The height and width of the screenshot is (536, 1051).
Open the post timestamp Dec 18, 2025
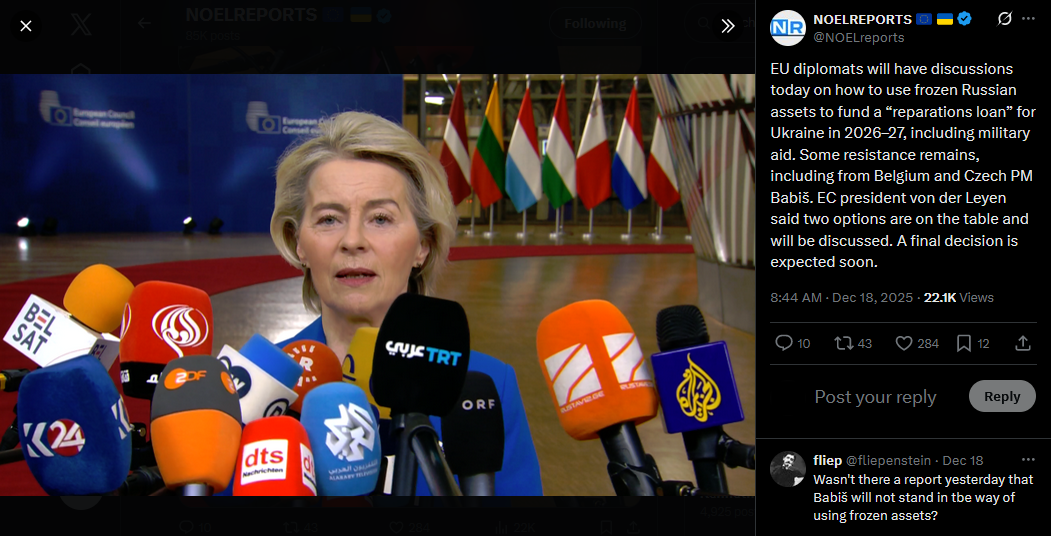coord(841,297)
